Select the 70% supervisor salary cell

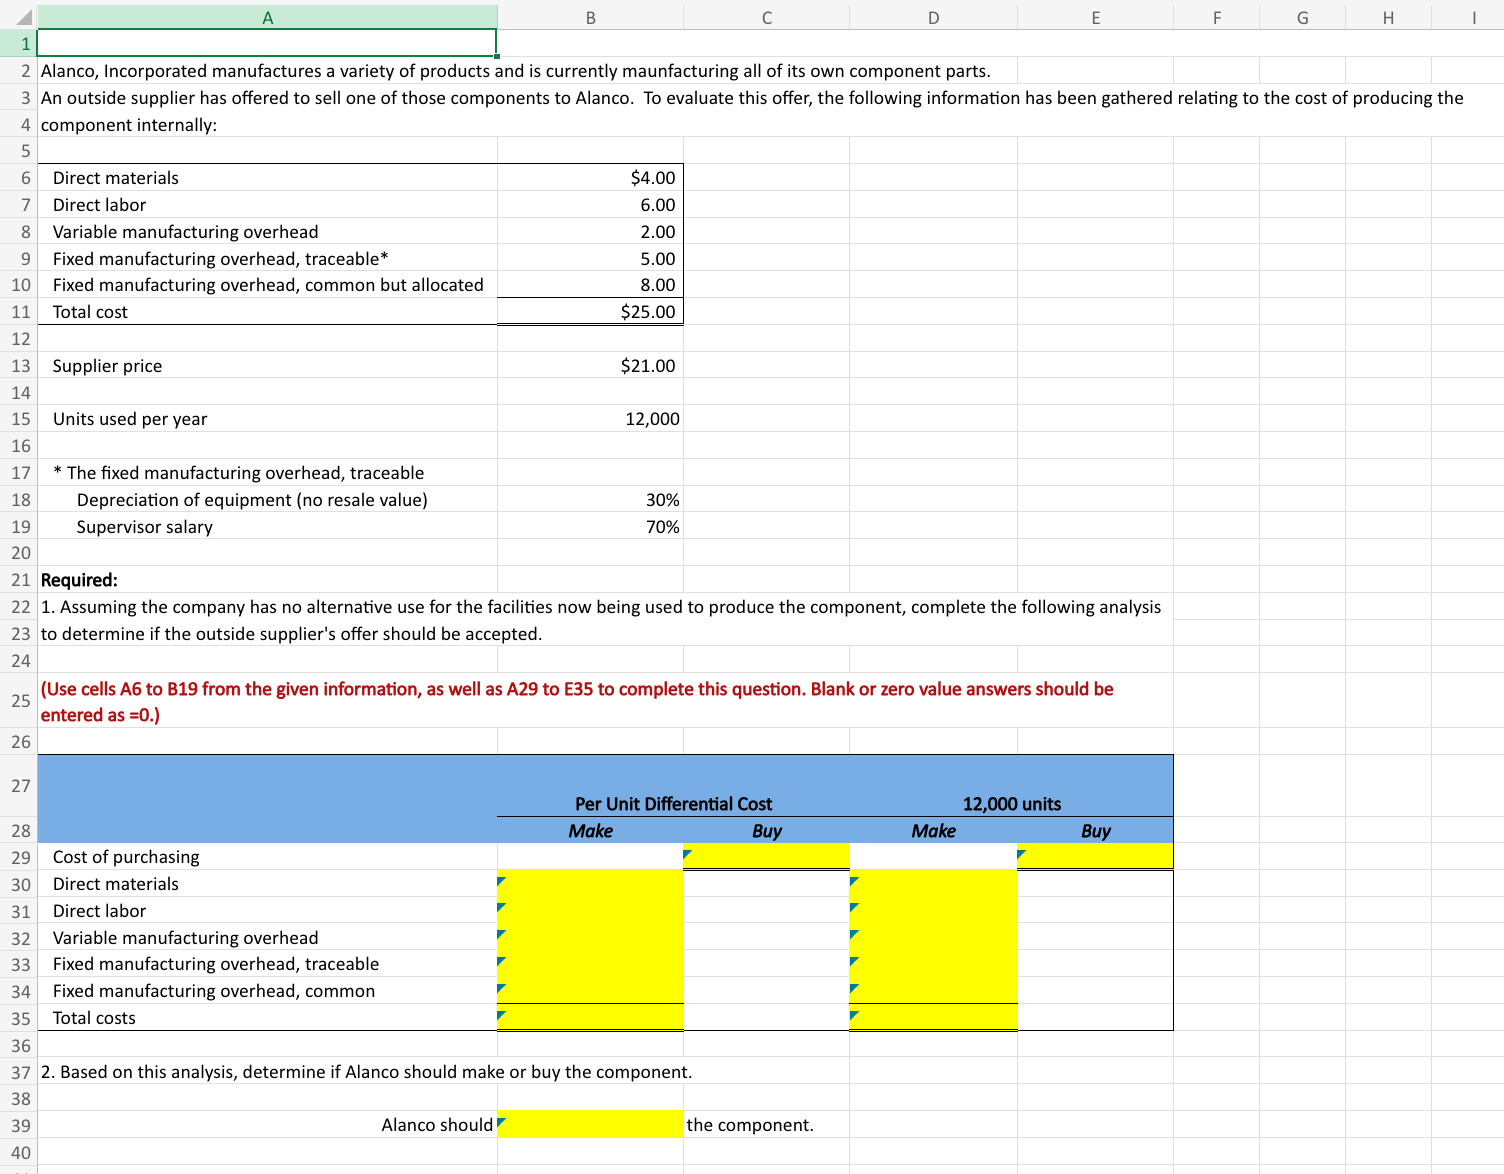tap(590, 527)
